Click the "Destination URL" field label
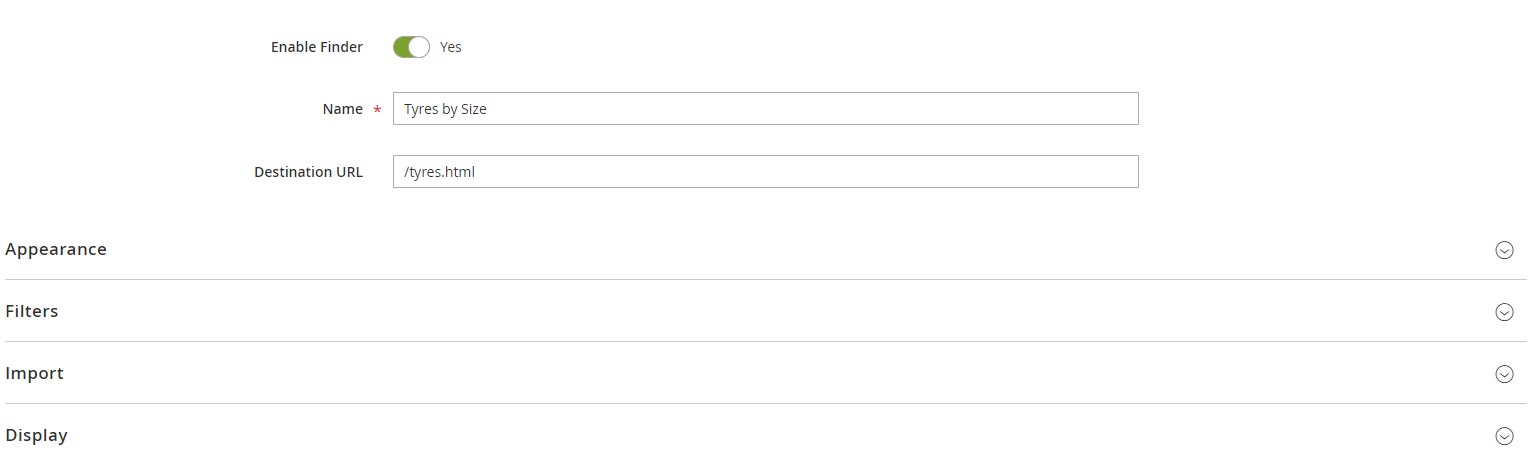This screenshot has height=461, width=1537. (x=308, y=171)
